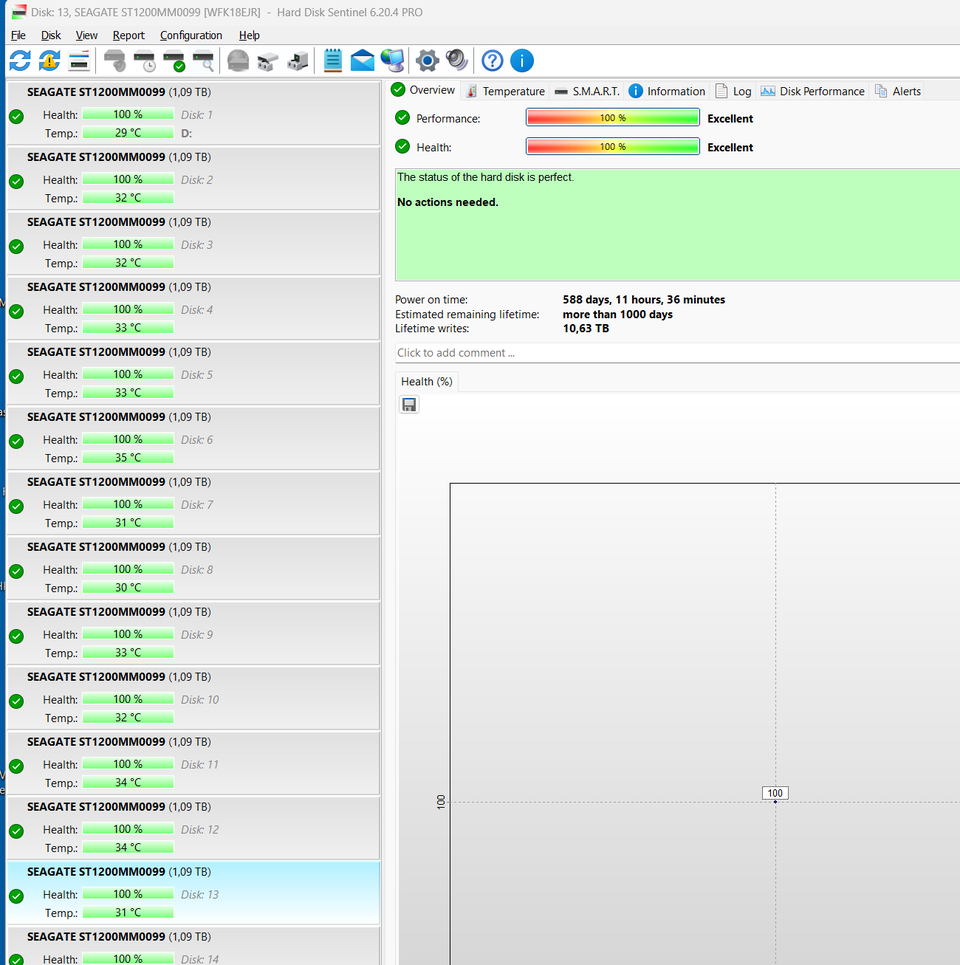Click the green check icon beside Performance

402,118
